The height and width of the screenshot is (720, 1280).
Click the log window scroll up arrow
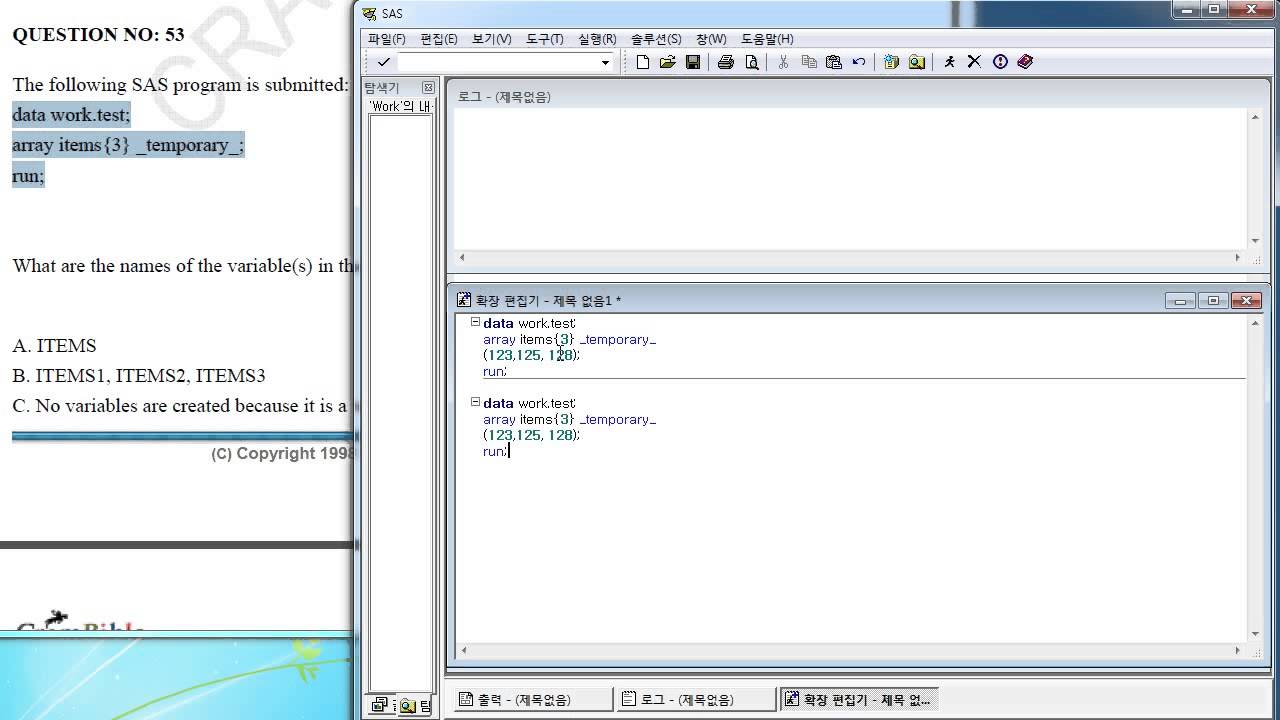pyautogui.click(x=1256, y=118)
